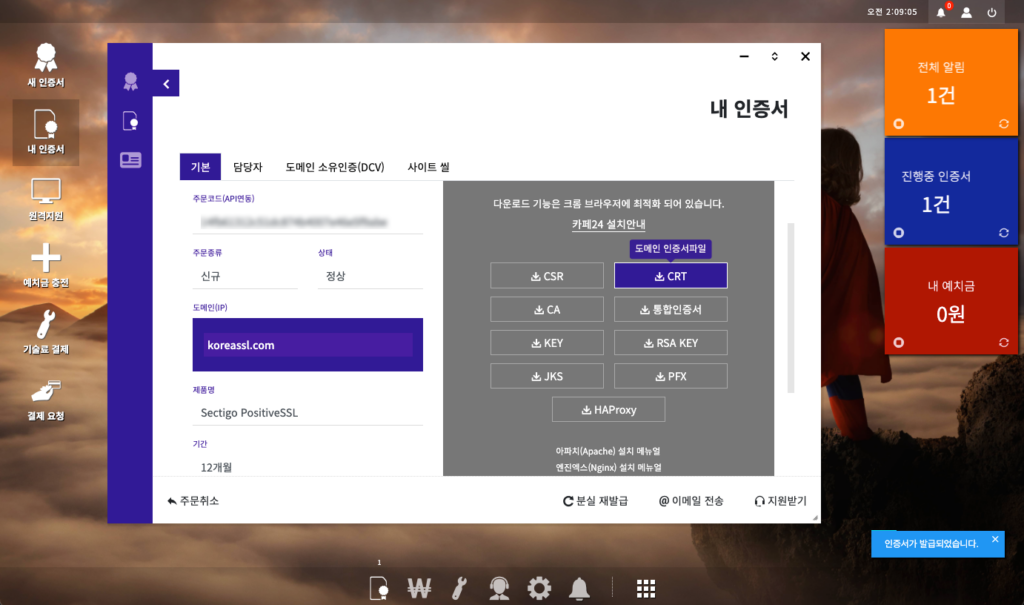Image resolution: width=1024 pixels, height=605 pixels.
Task: Open 기술료 결제 desktop shortcut
Action: (x=46, y=333)
